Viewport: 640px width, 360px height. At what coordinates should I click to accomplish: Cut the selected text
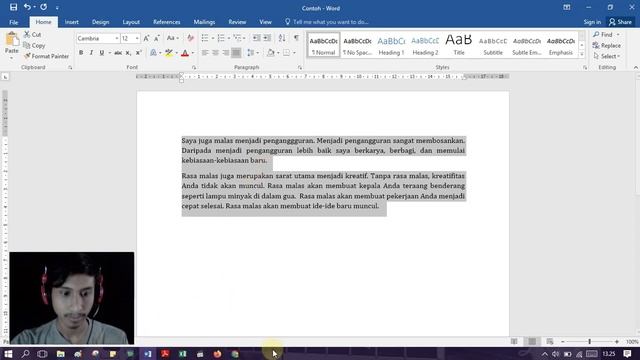(x=33, y=35)
